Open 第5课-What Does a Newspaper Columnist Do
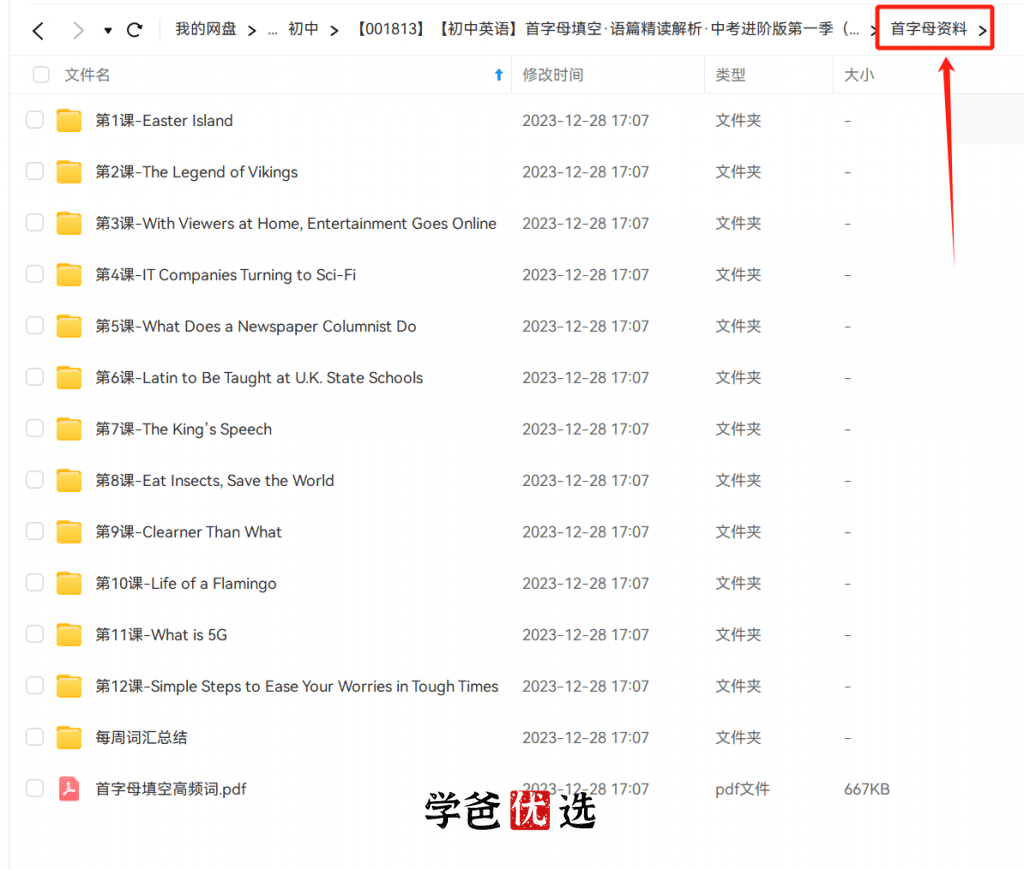This screenshot has height=870, width=1024. [x=255, y=327]
